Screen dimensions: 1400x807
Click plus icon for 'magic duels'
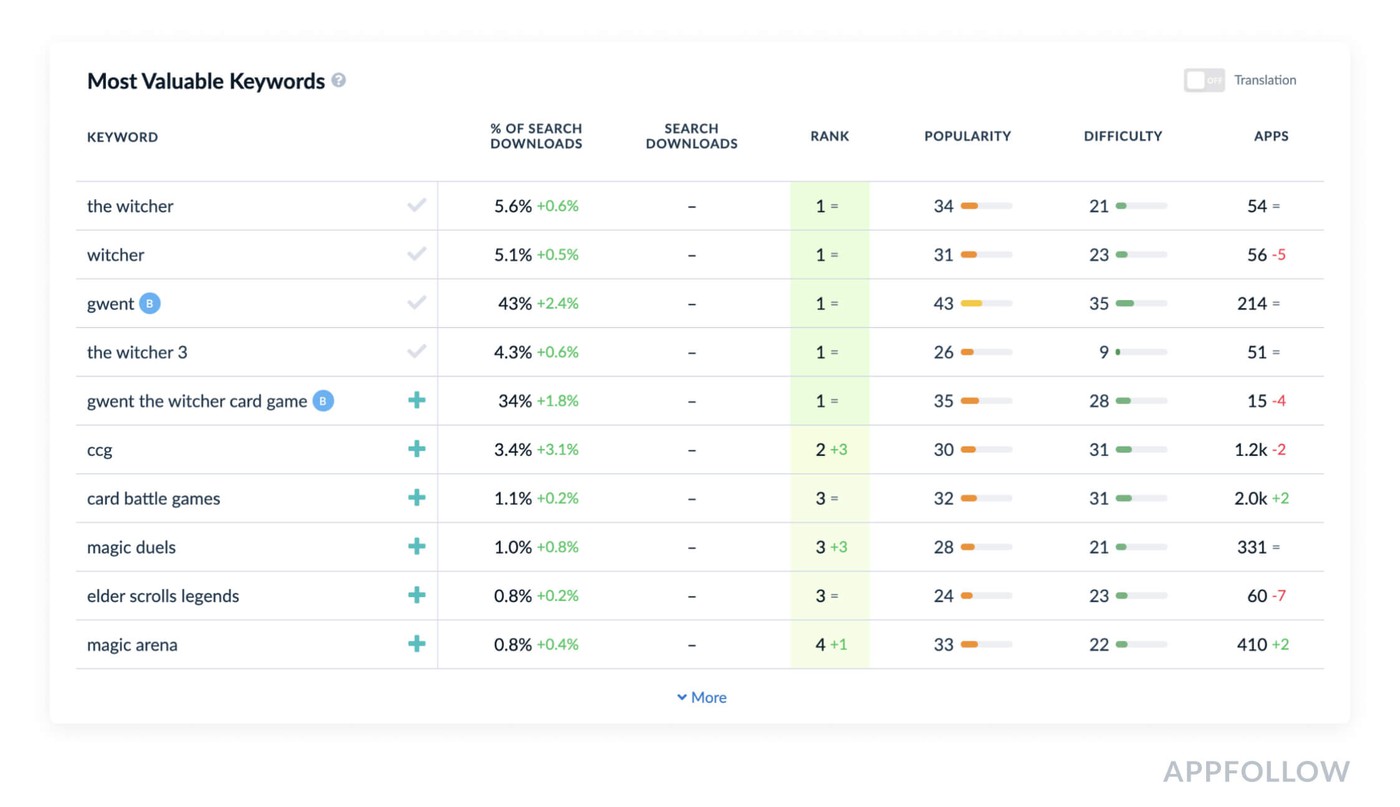point(417,546)
